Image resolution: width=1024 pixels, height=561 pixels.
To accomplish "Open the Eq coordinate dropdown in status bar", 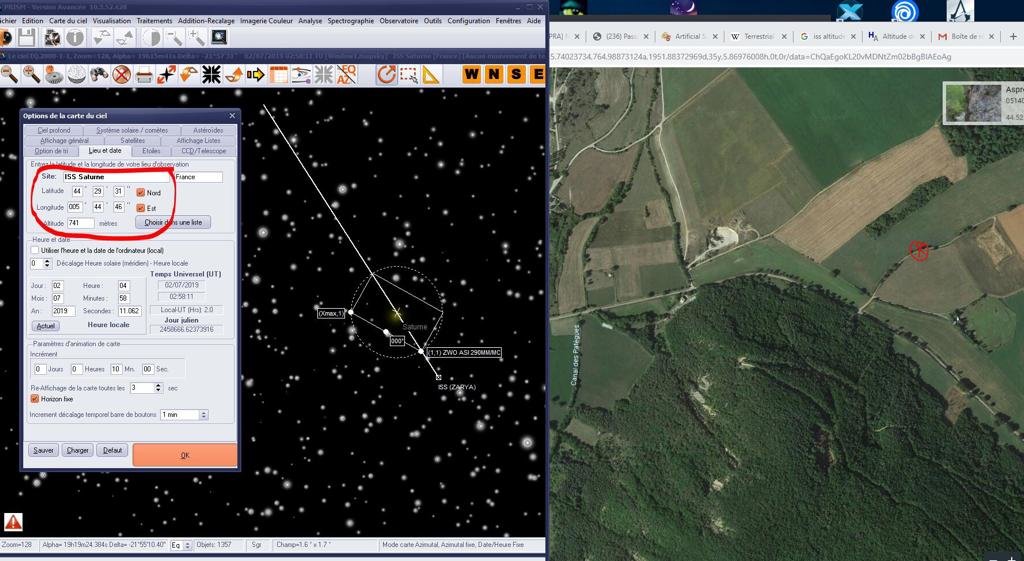I will click(x=187, y=545).
